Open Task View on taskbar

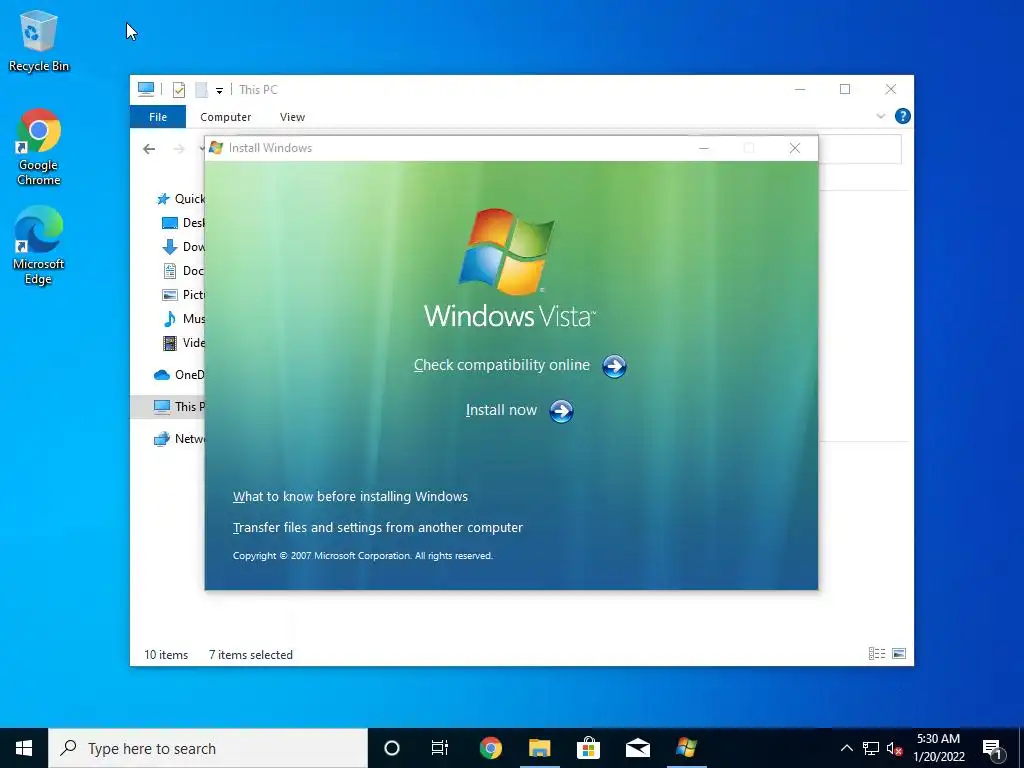pos(440,748)
